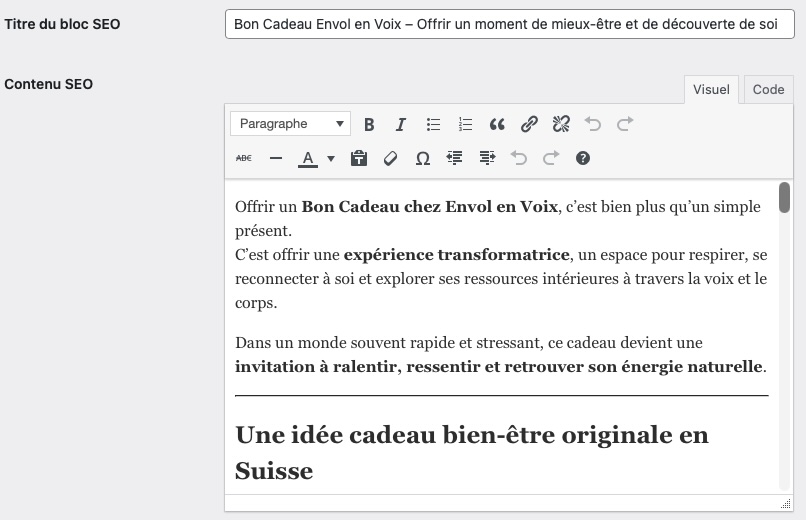This screenshot has height=520, width=806.
Task: Click the editor resize handle
Action: point(786,504)
